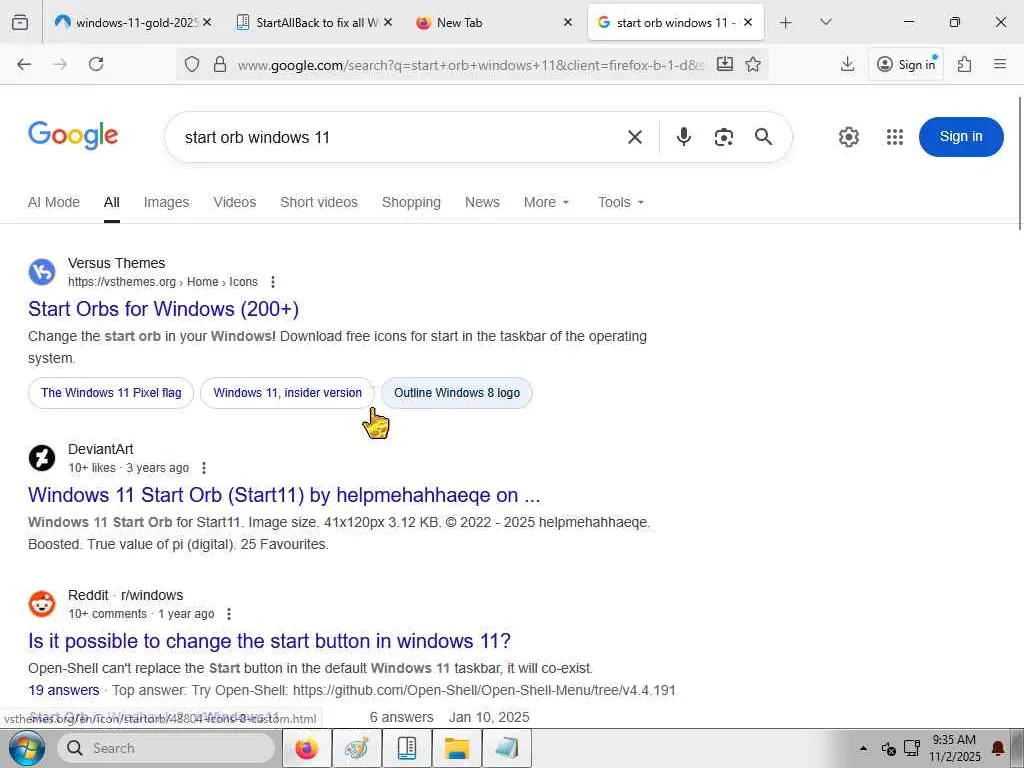
Task: Open the Paint app taskbar icon
Action: pos(357,748)
